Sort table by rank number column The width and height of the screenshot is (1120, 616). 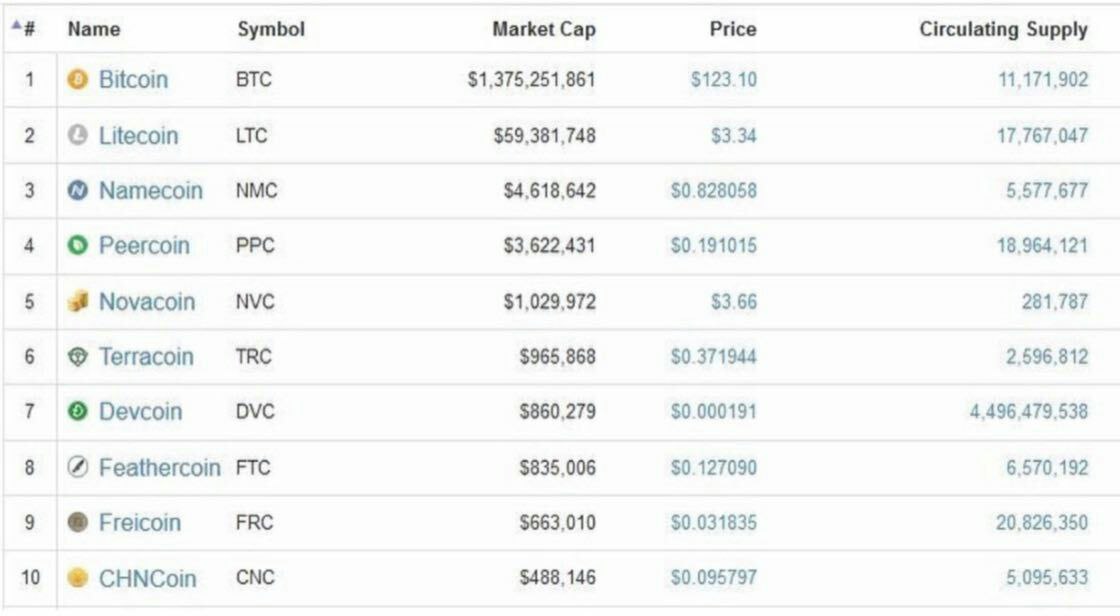click(24, 29)
